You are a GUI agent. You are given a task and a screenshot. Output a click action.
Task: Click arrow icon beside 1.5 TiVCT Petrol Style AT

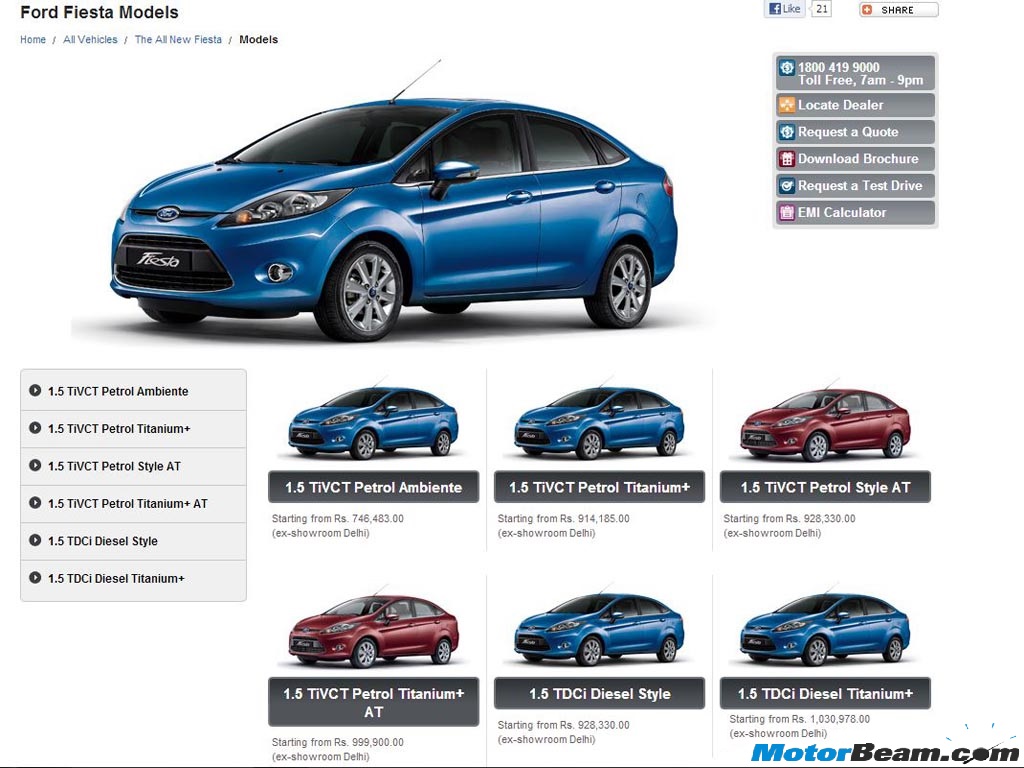pyautogui.click(x=35, y=465)
